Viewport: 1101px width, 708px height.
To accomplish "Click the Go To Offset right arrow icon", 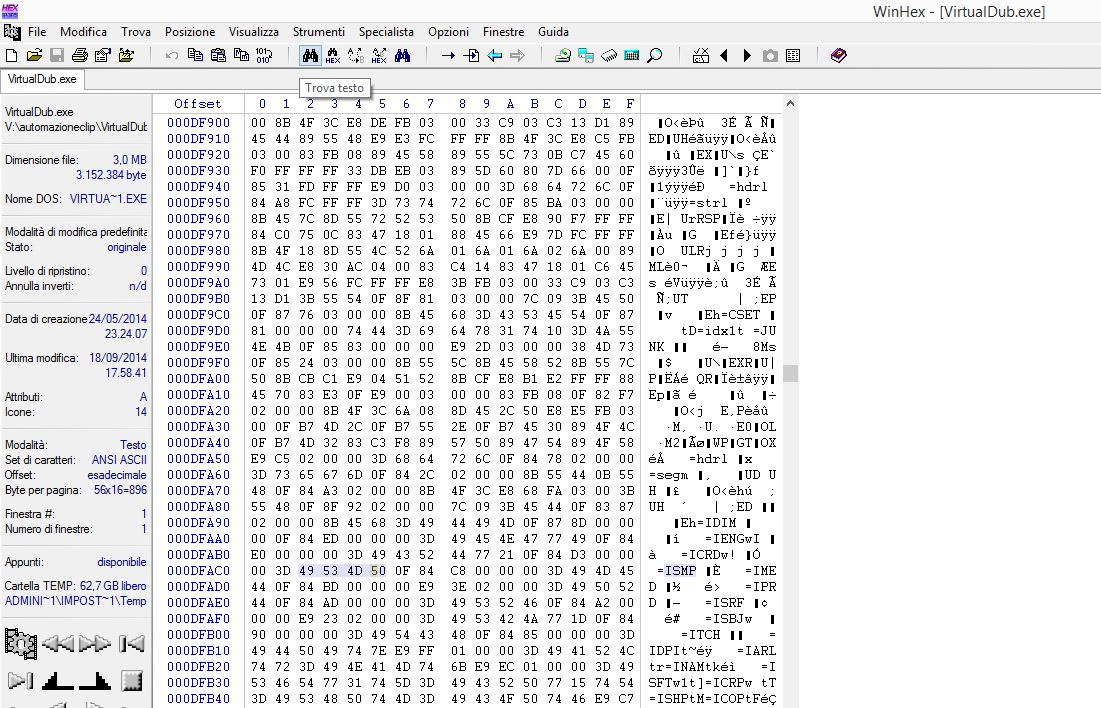I will tap(448, 55).
